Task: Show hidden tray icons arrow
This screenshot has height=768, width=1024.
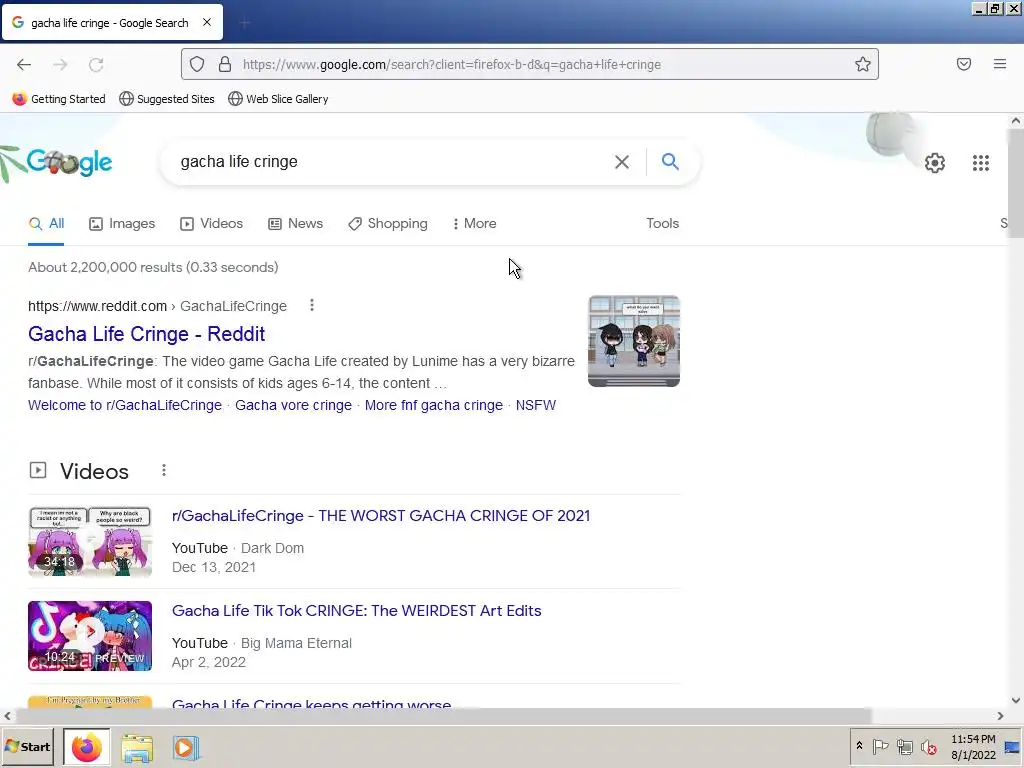Action: point(859,746)
